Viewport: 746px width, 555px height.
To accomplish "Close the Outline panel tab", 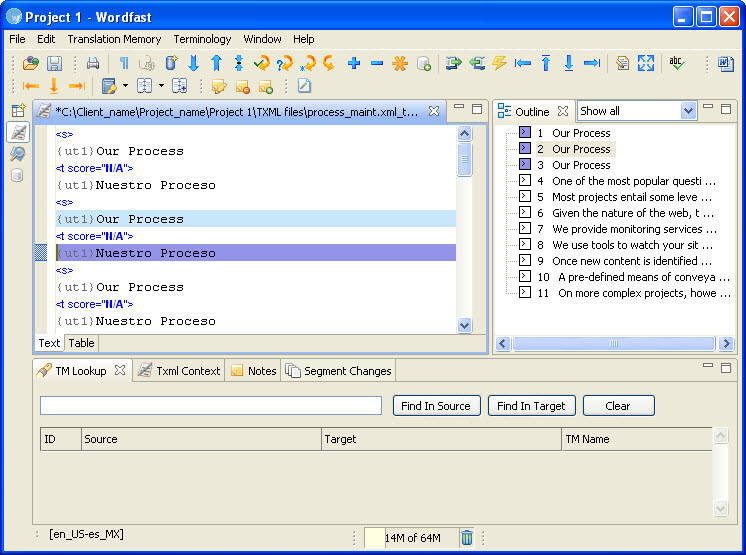I will pyautogui.click(x=563, y=111).
